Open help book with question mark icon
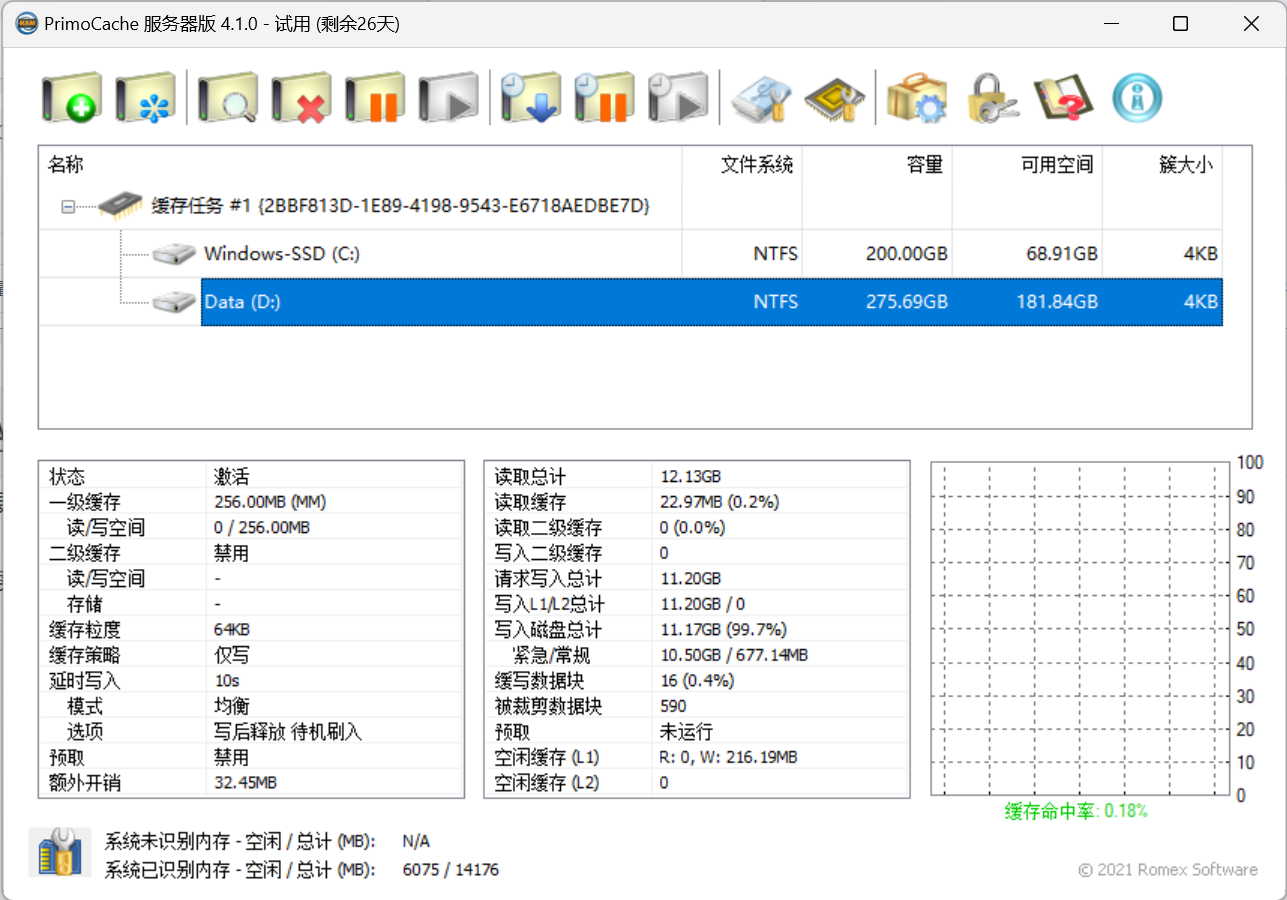 tap(1064, 98)
